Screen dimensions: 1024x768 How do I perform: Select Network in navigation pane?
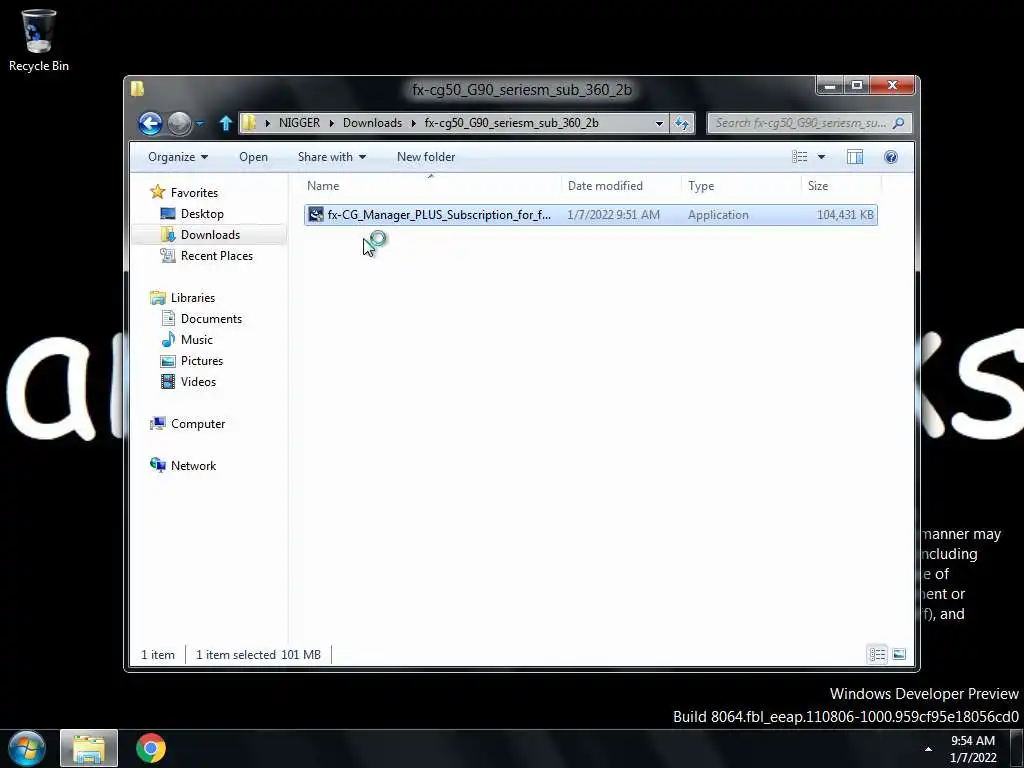193,466
